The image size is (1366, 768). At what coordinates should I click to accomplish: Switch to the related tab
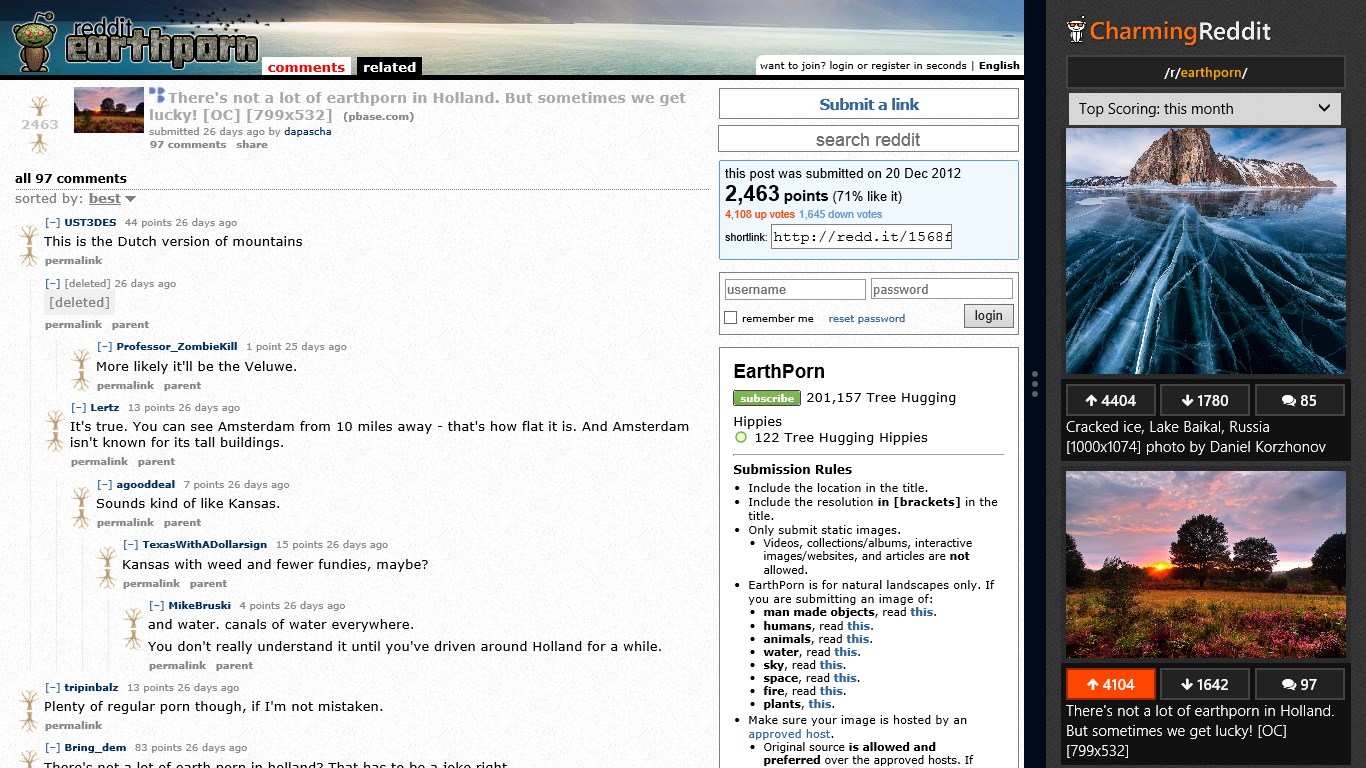tap(389, 67)
